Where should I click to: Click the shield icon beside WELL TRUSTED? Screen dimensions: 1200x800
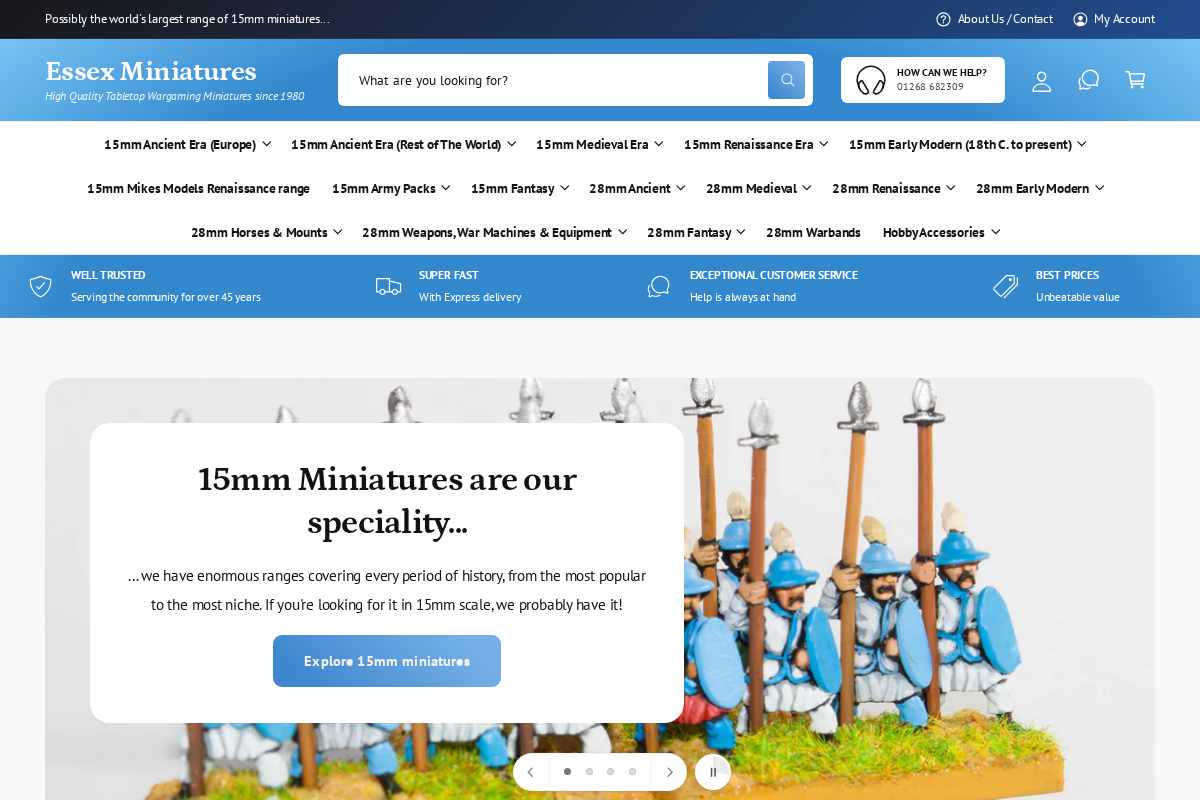40,286
